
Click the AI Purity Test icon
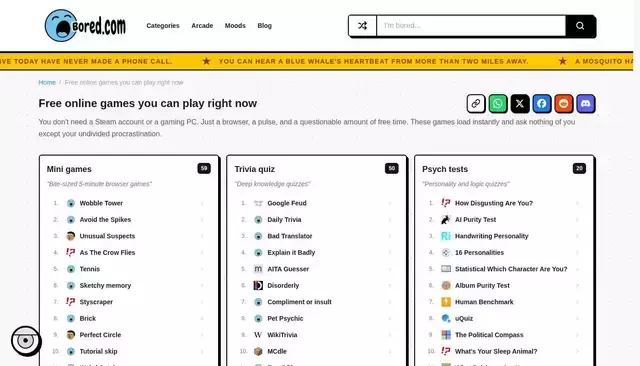[x=446, y=220]
